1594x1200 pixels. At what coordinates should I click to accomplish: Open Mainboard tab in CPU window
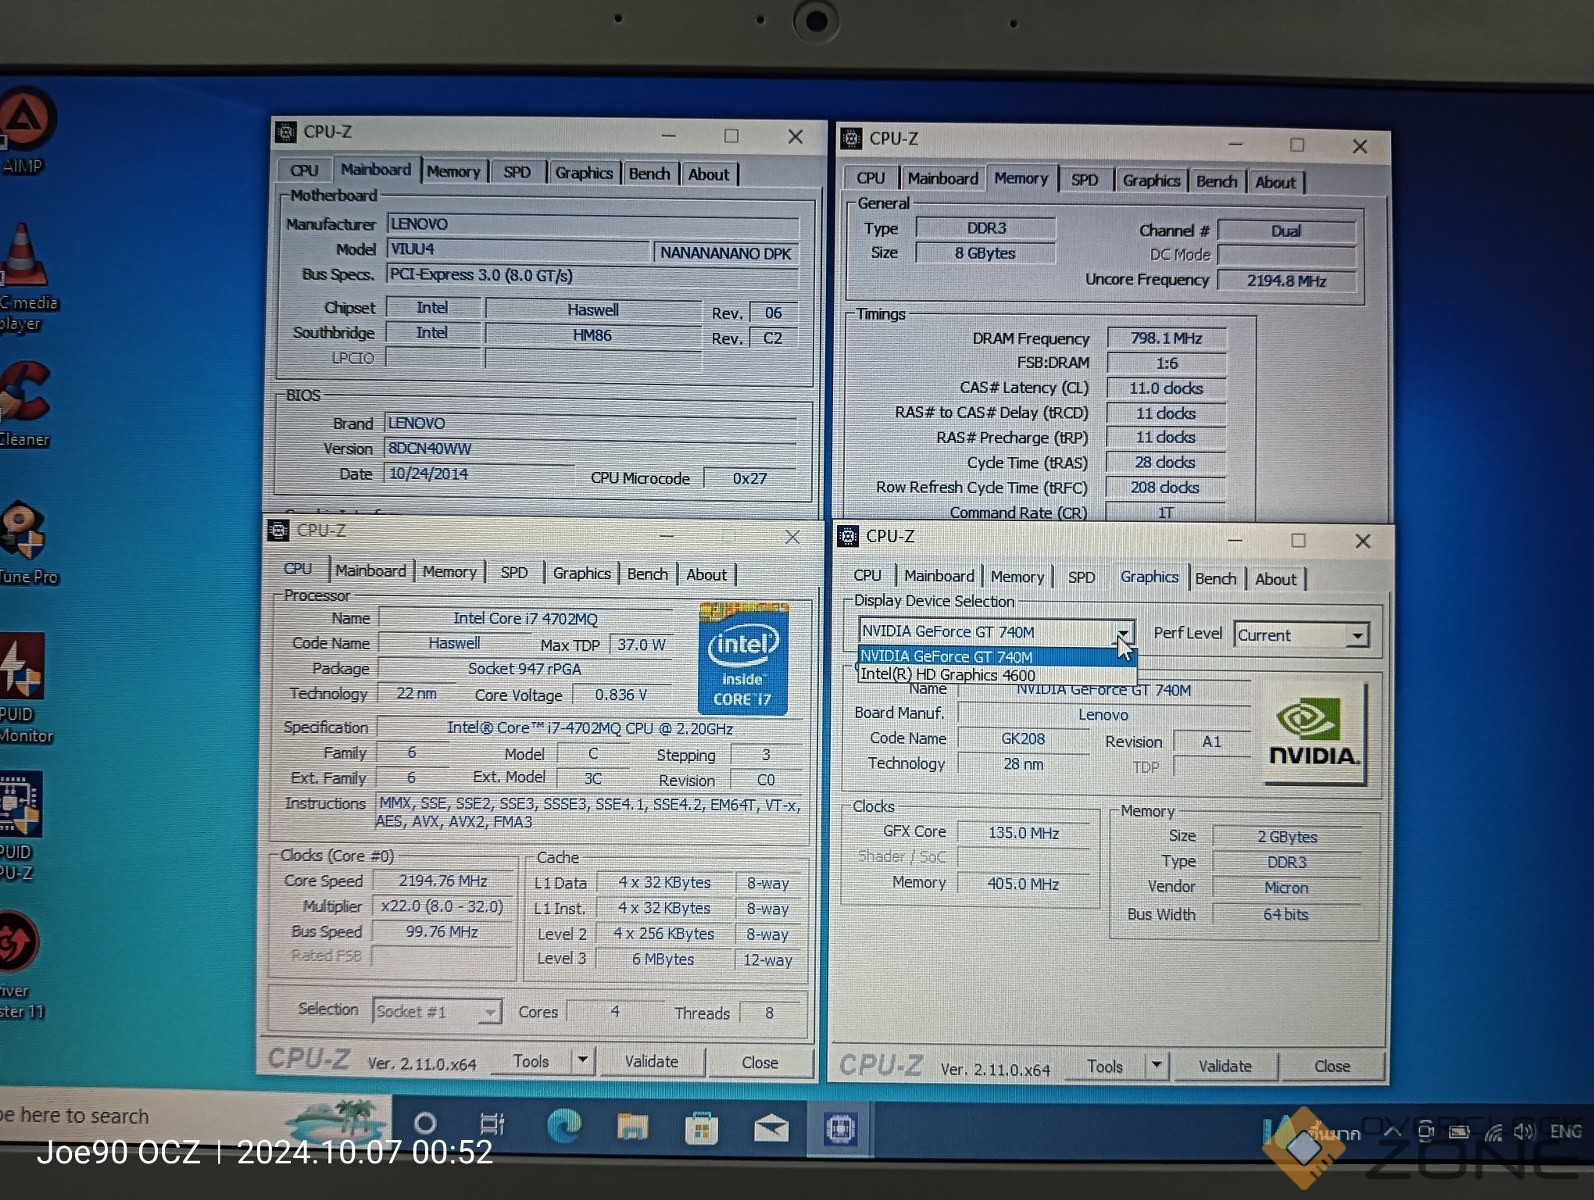coord(370,570)
